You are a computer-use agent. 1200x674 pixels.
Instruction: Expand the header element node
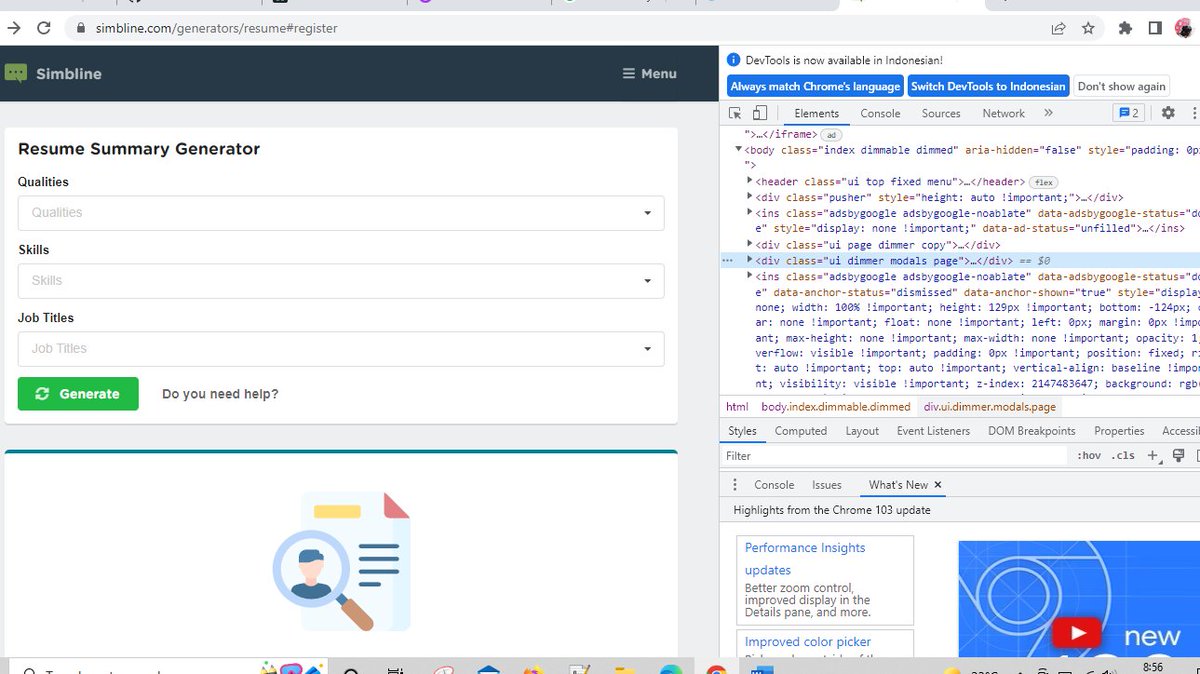750,181
